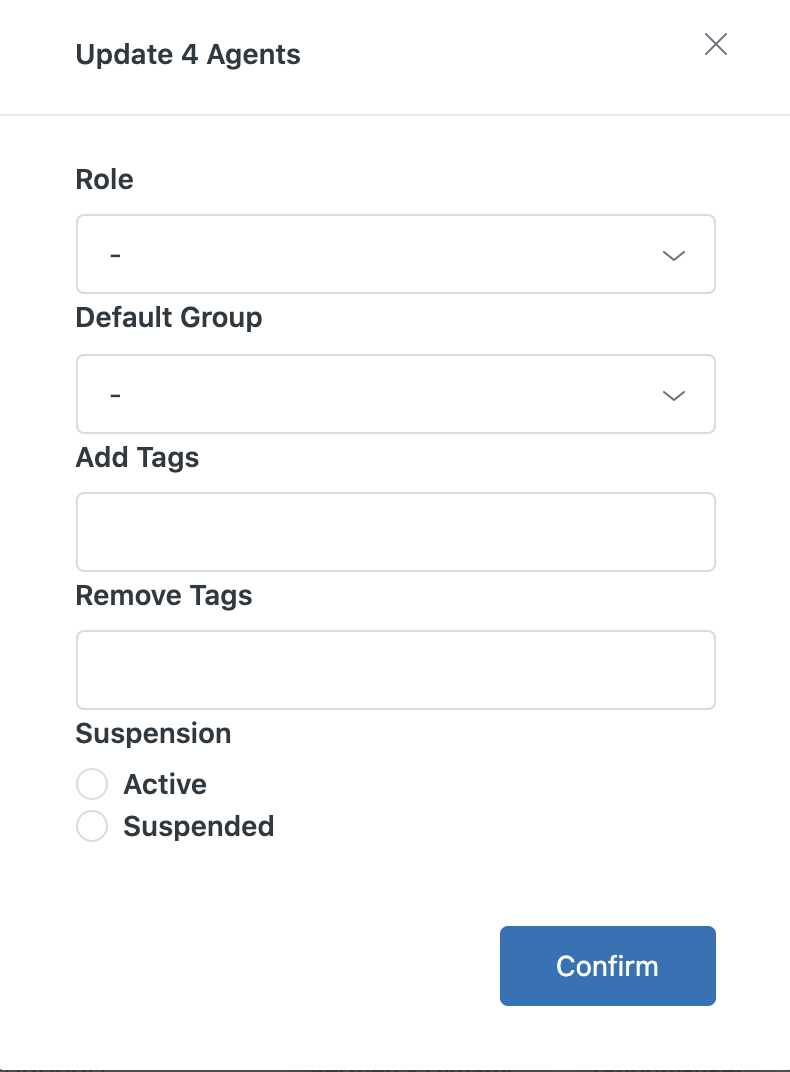Click the Default Group field label

click(169, 318)
